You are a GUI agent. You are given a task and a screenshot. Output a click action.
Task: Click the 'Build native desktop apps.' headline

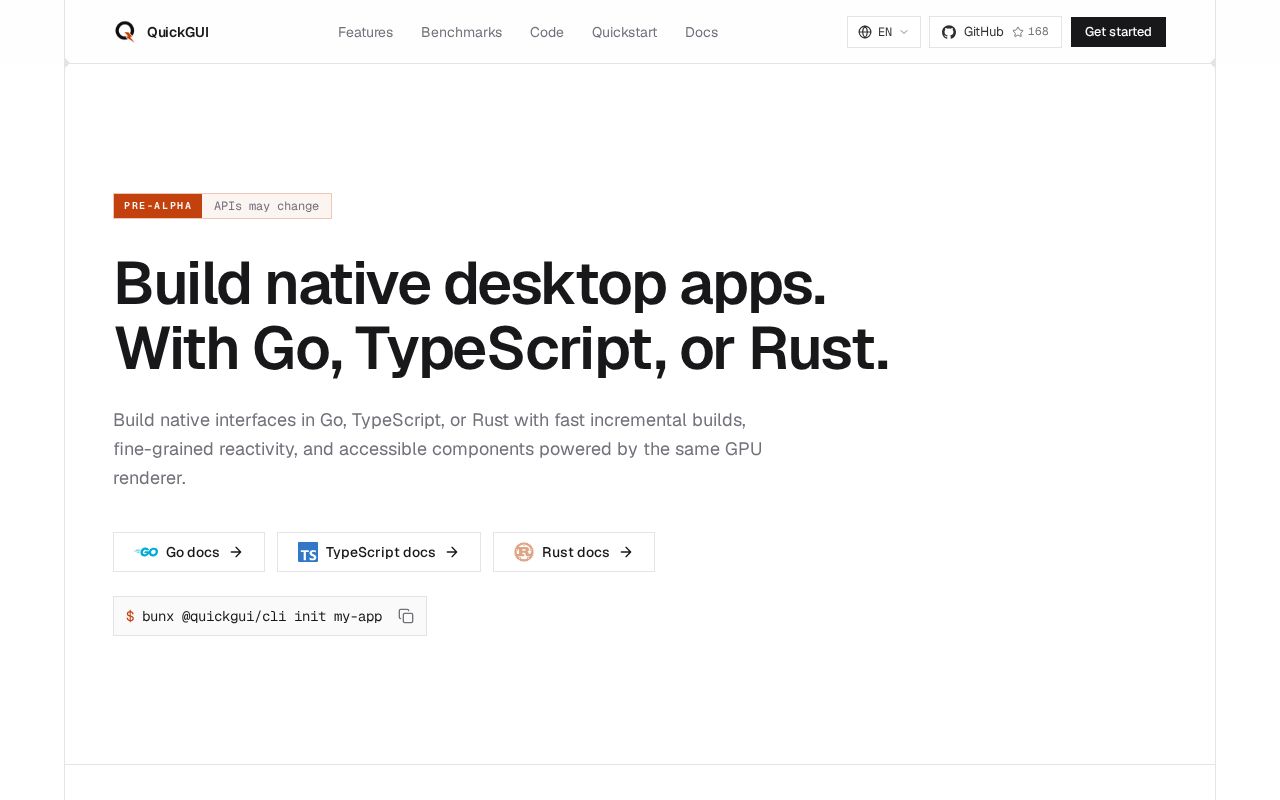[470, 284]
